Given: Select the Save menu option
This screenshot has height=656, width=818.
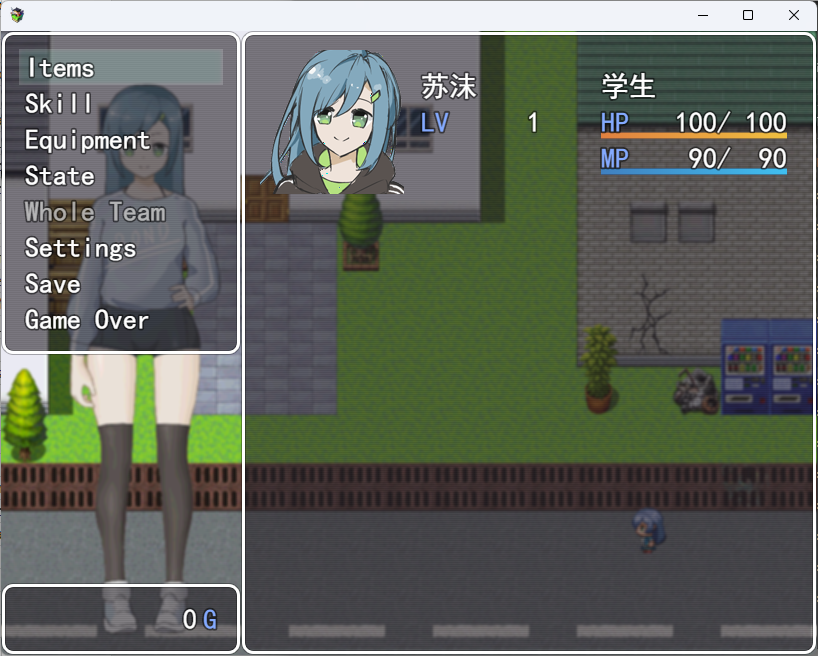Looking at the screenshot, I should click(x=52, y=284).
